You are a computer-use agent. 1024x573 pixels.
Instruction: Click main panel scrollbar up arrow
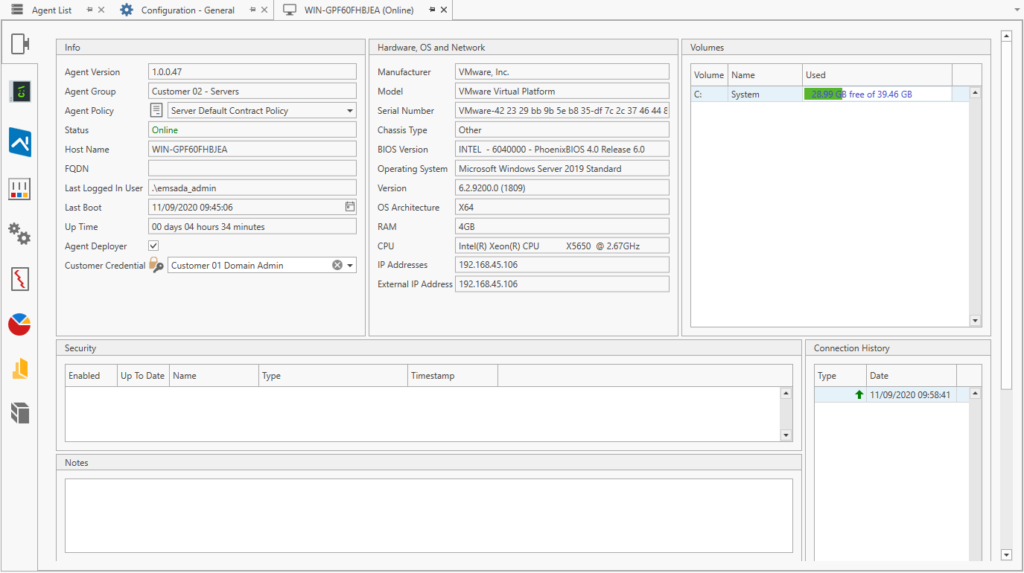[1006, 36]
